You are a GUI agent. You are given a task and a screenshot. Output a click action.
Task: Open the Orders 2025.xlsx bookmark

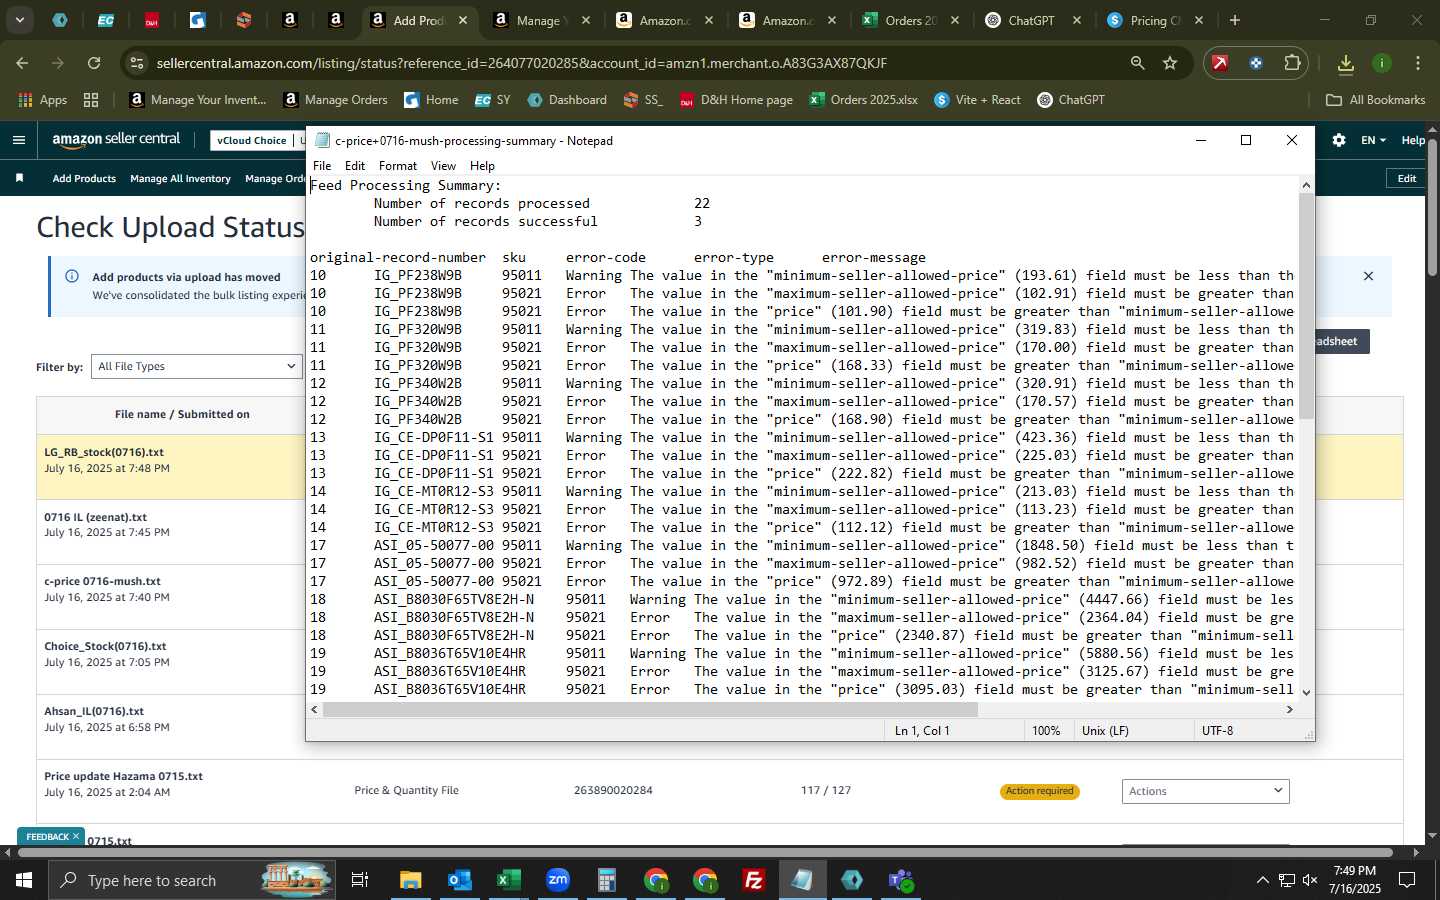864,100
